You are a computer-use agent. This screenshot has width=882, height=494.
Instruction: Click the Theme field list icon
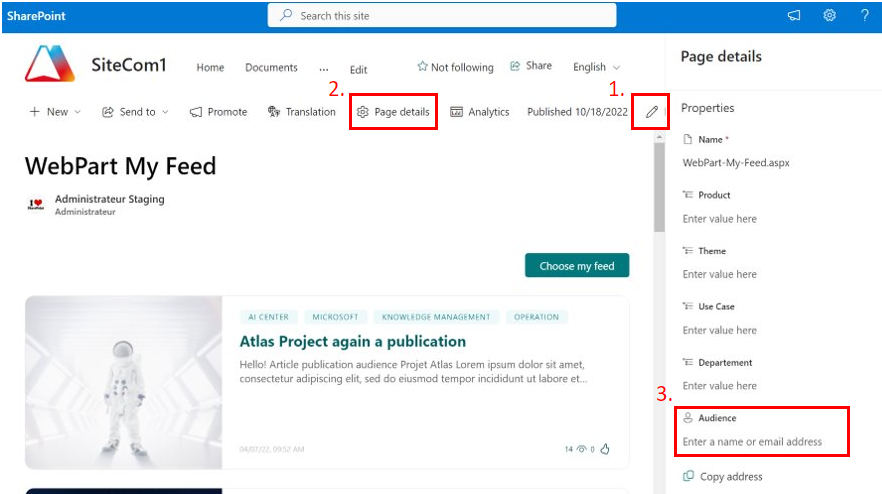[687, 250]
